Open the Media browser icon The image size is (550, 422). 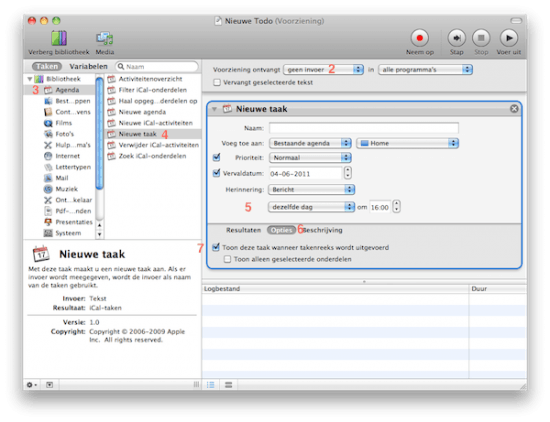(x=105, y=38)
